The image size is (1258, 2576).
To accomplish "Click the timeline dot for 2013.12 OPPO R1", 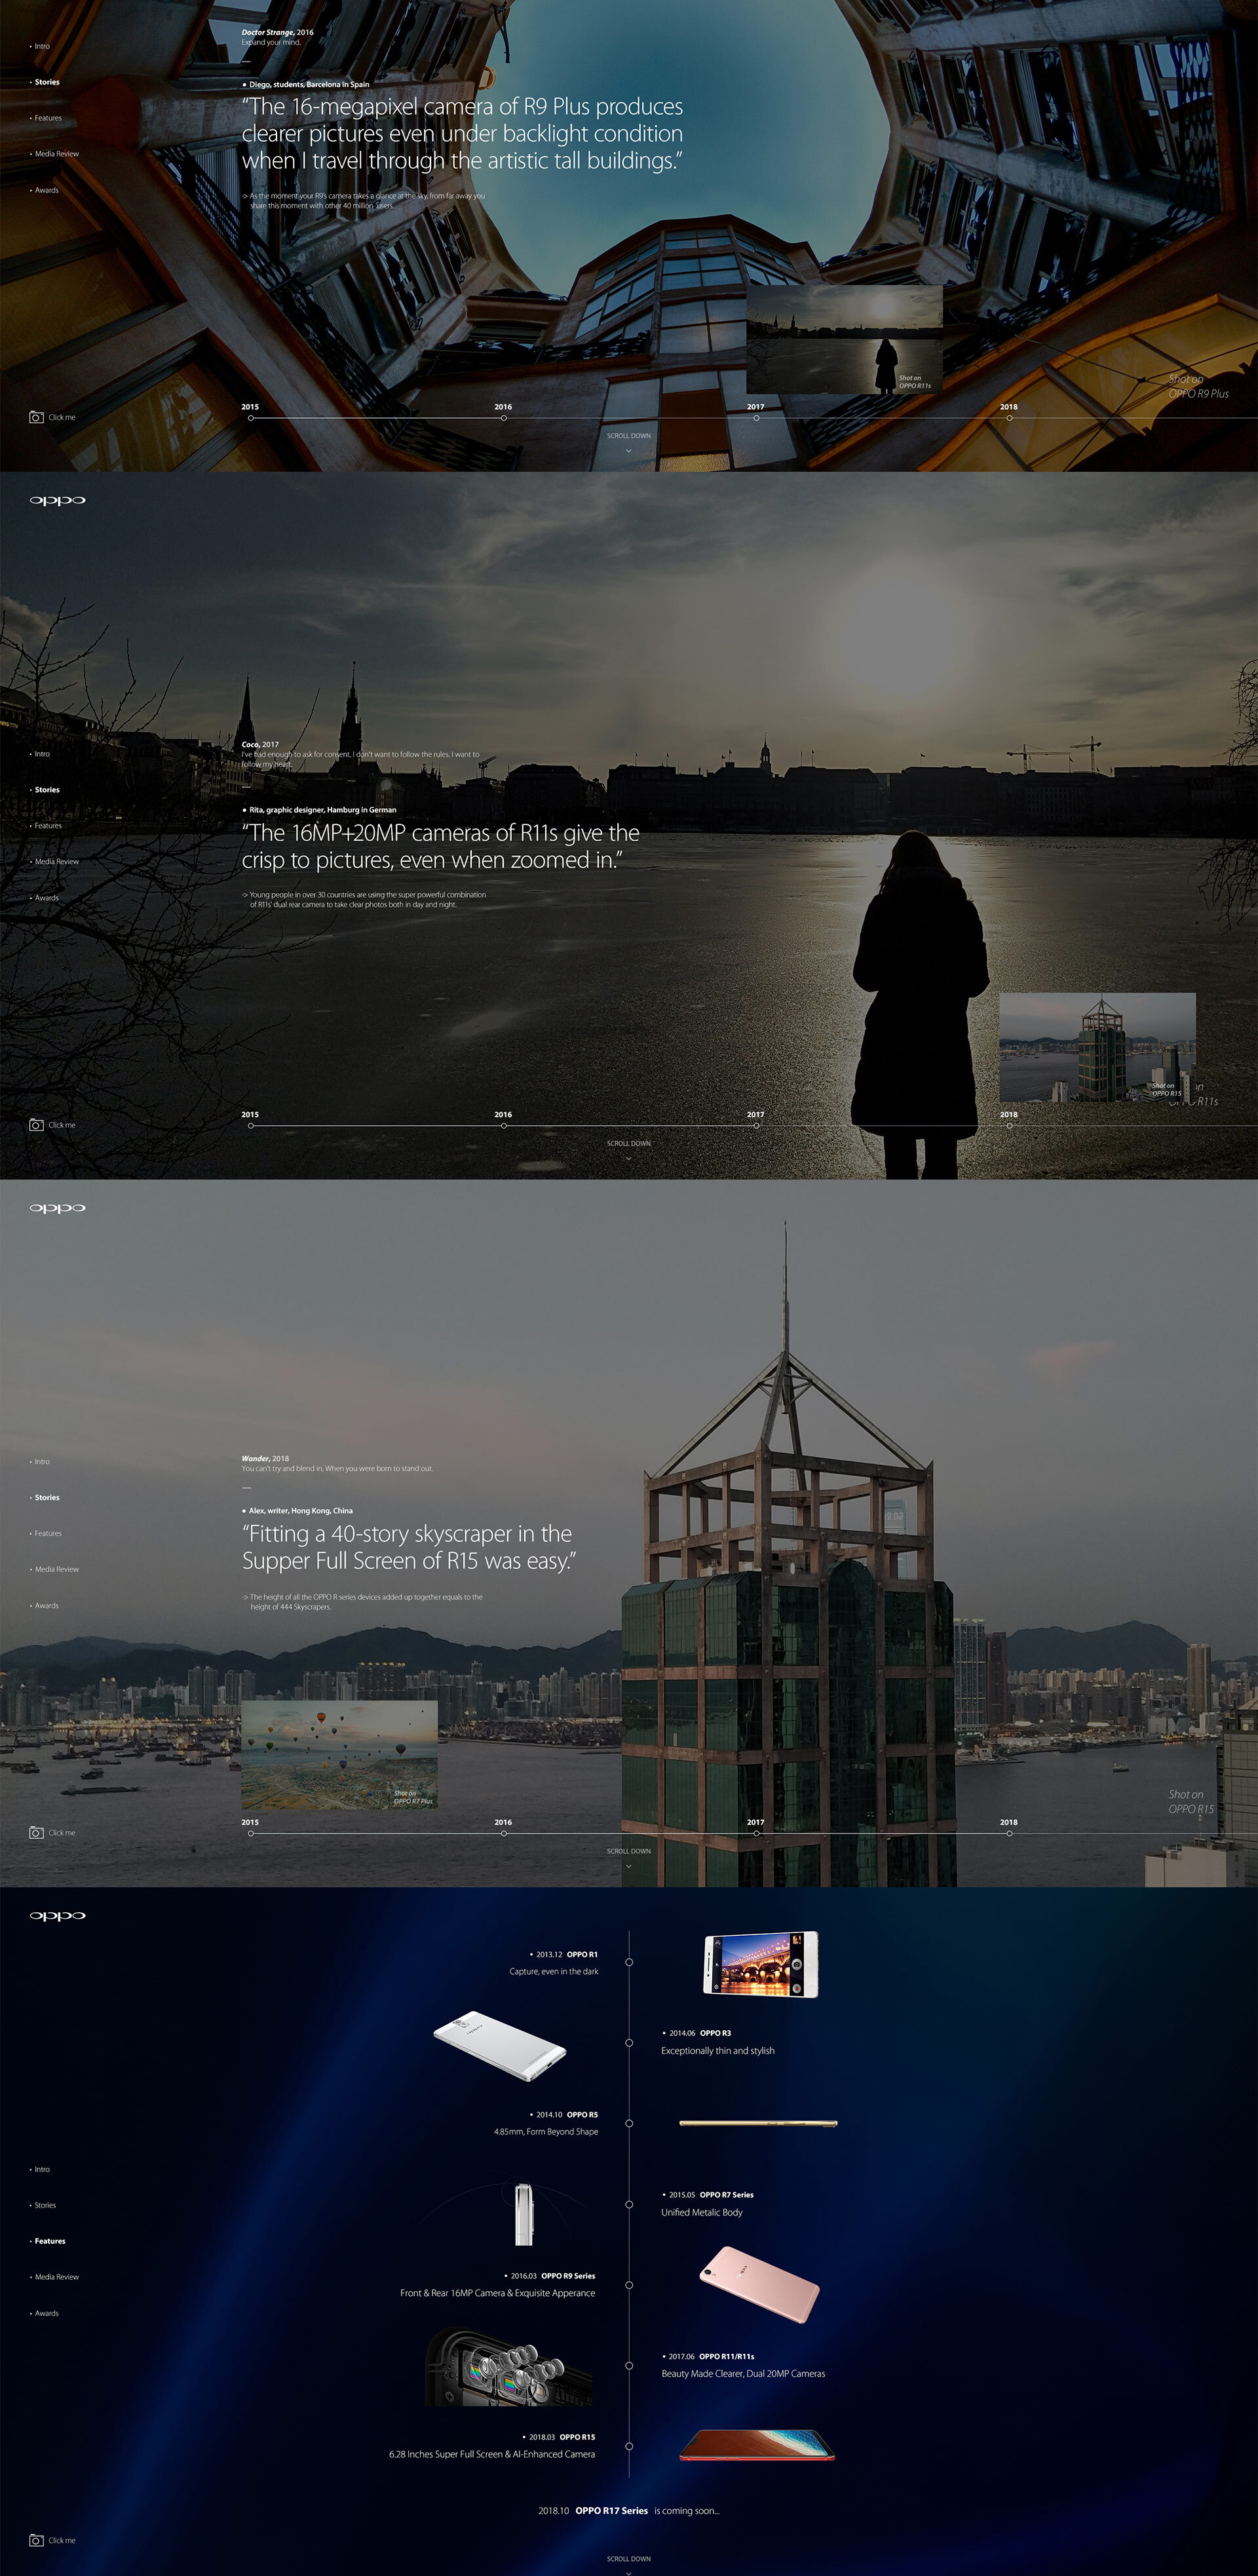I will coord(629,1962).
